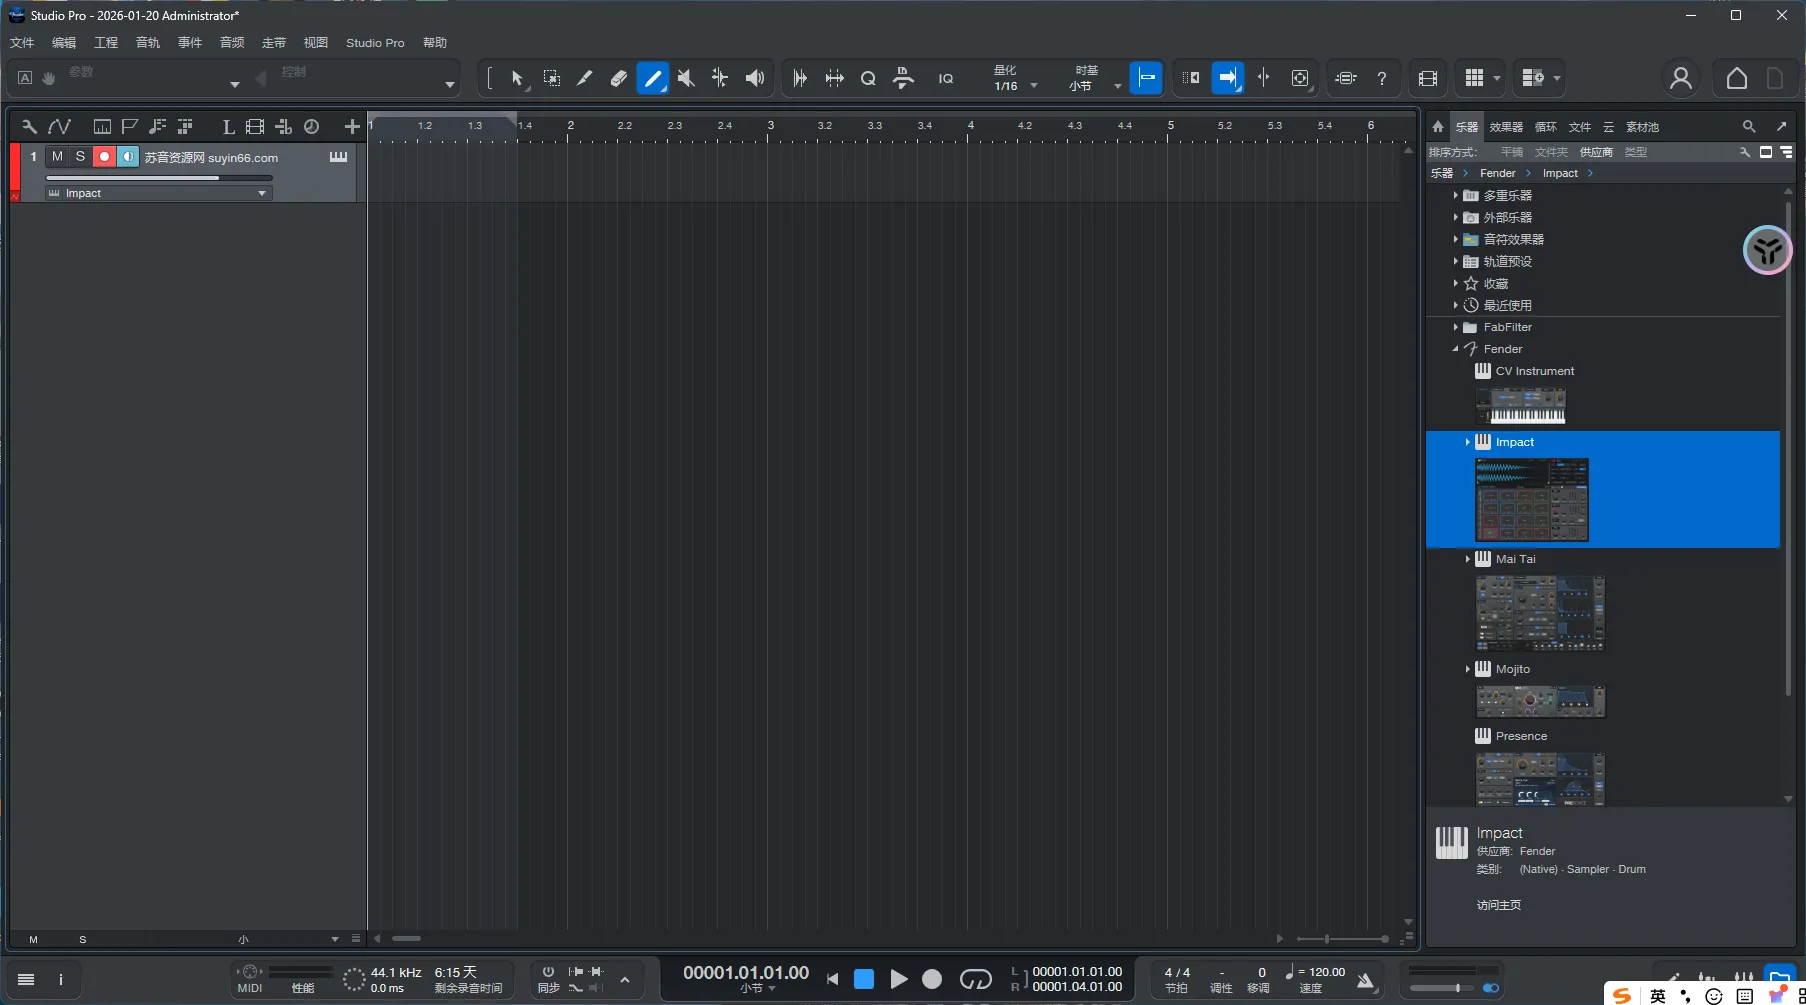Viewport: 1806px width, 1005px height.
Task: Open the quantize 1/16 dropdown
Action: (x=1034, y=86)
